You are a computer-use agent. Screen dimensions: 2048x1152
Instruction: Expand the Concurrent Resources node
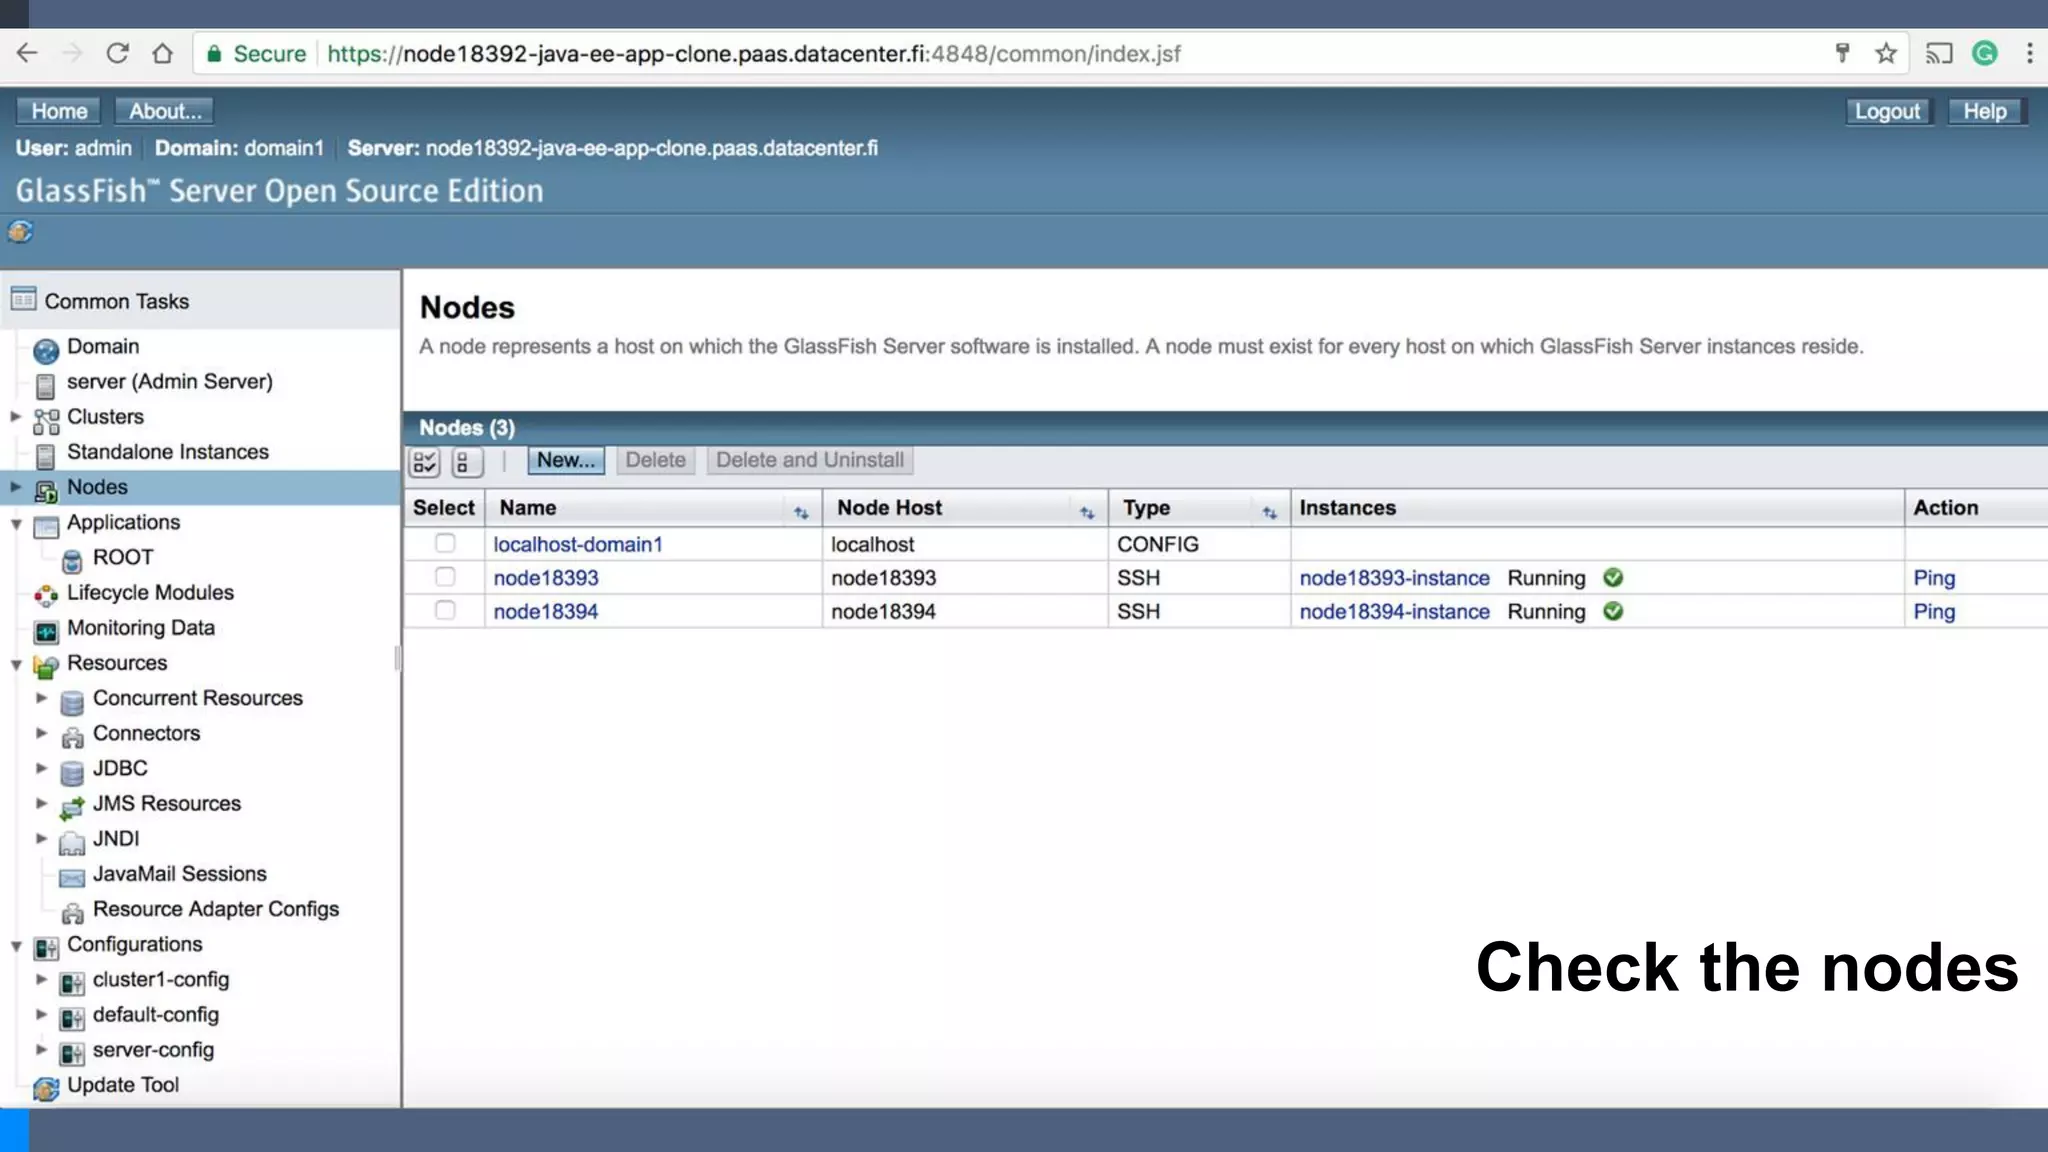(x=41, y=698)
